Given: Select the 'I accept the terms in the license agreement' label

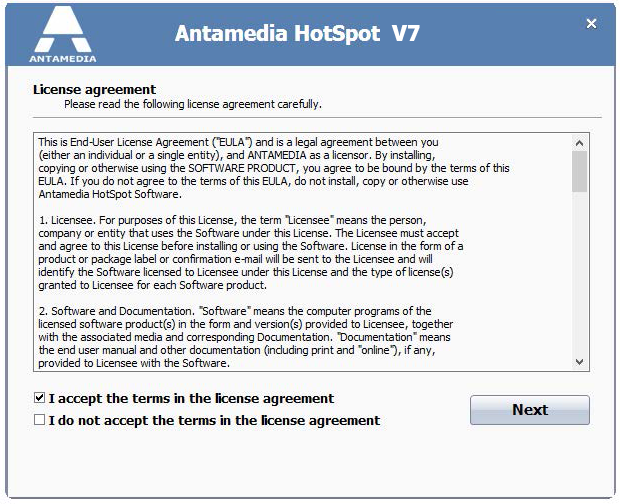Looking at the screenshot, I should (x=191, y=398).
